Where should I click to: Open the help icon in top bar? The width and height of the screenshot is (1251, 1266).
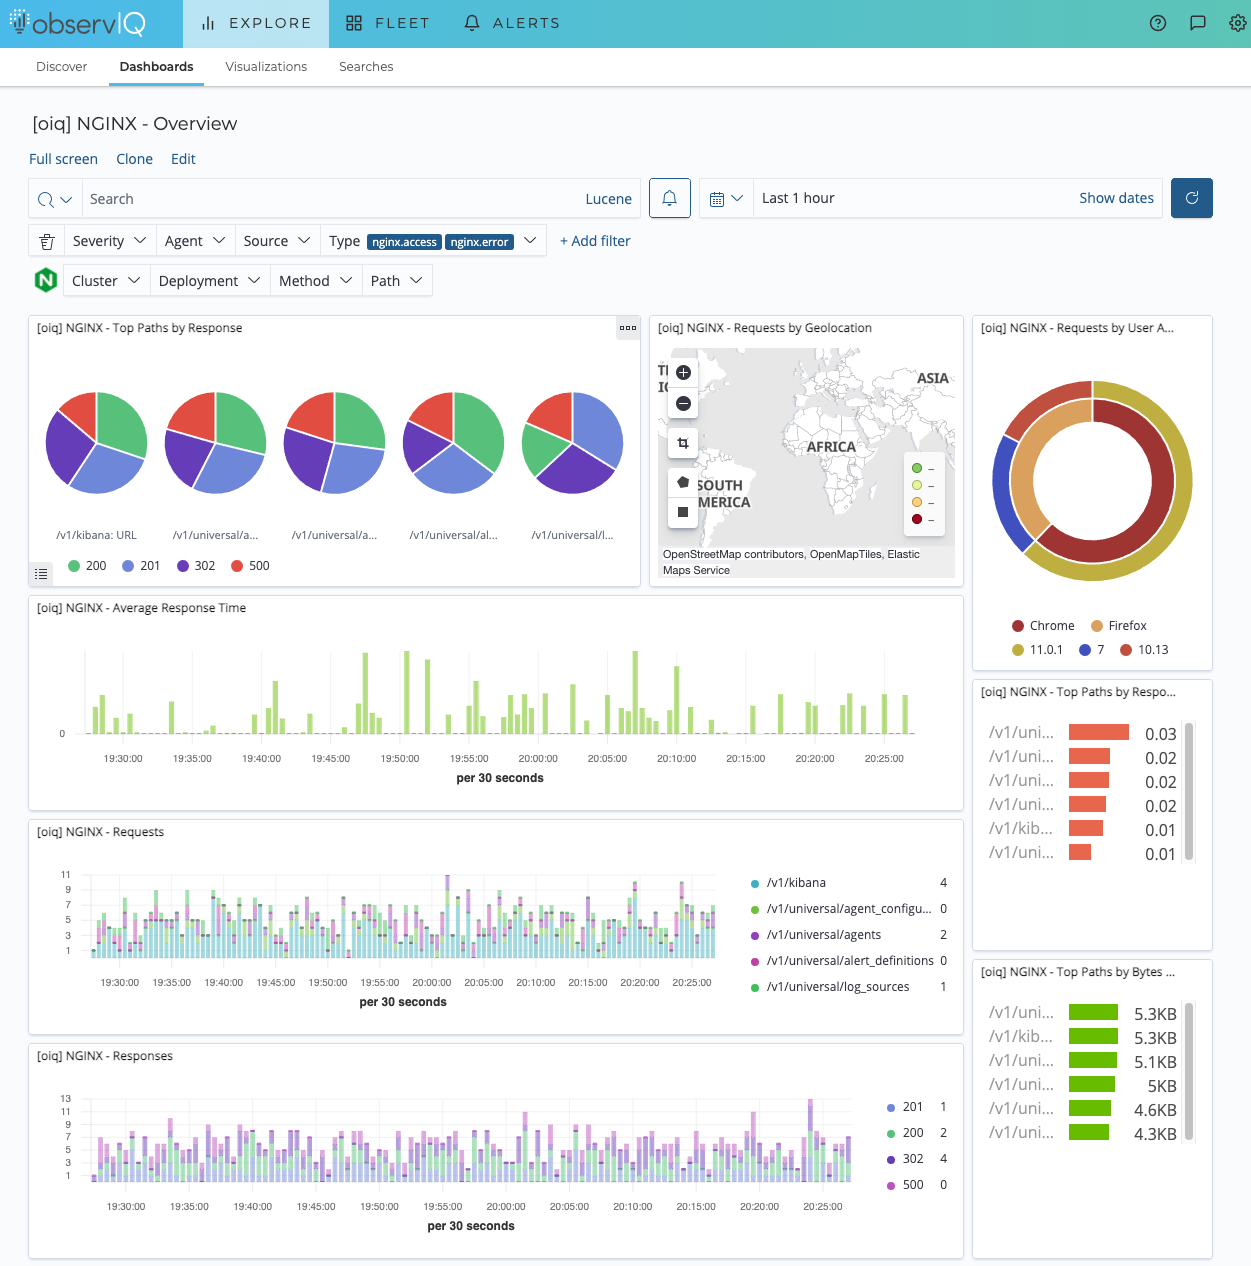[1158, 23]
